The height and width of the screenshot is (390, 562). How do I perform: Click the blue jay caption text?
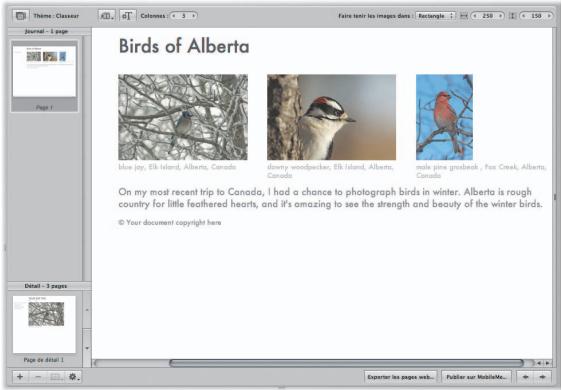pos(177,167)
